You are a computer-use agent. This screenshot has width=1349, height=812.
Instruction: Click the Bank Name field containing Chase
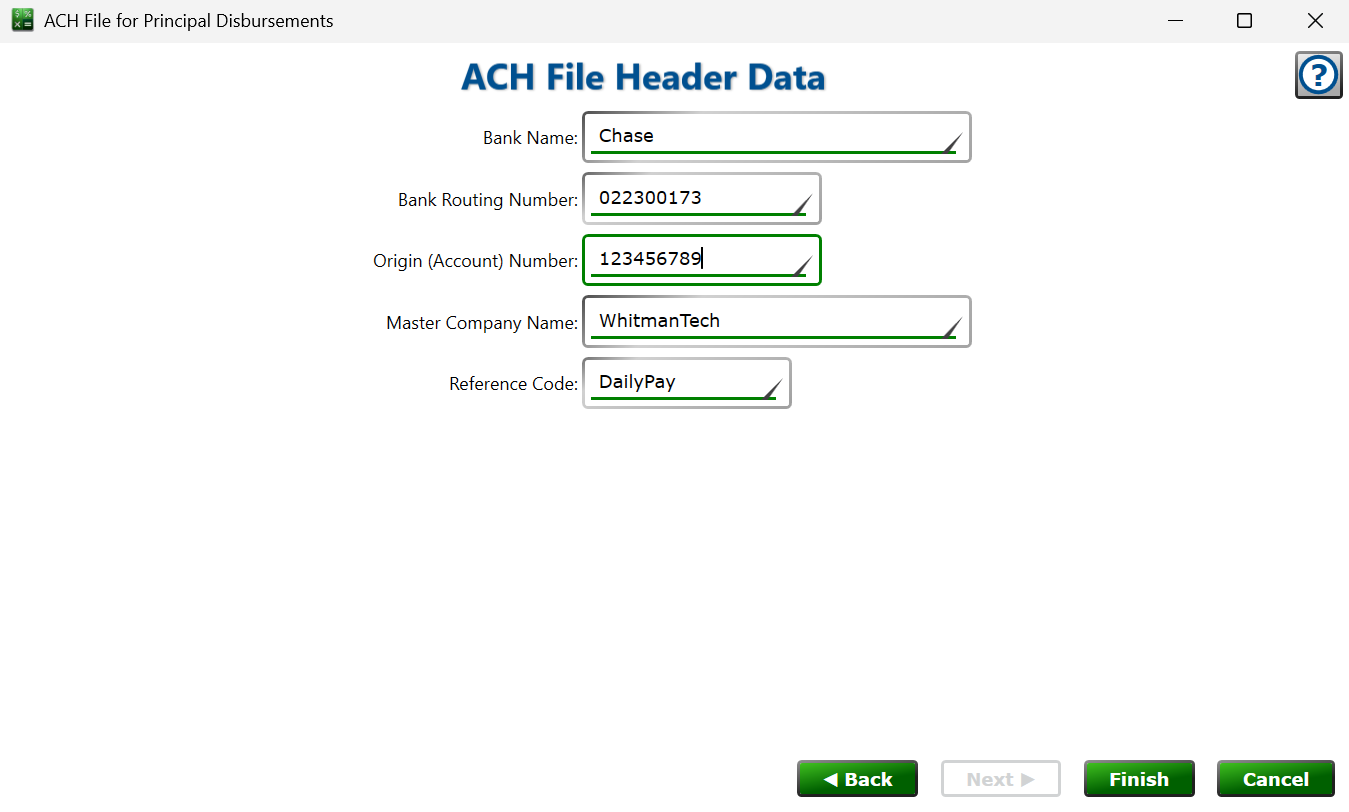(x=777, y=137)
